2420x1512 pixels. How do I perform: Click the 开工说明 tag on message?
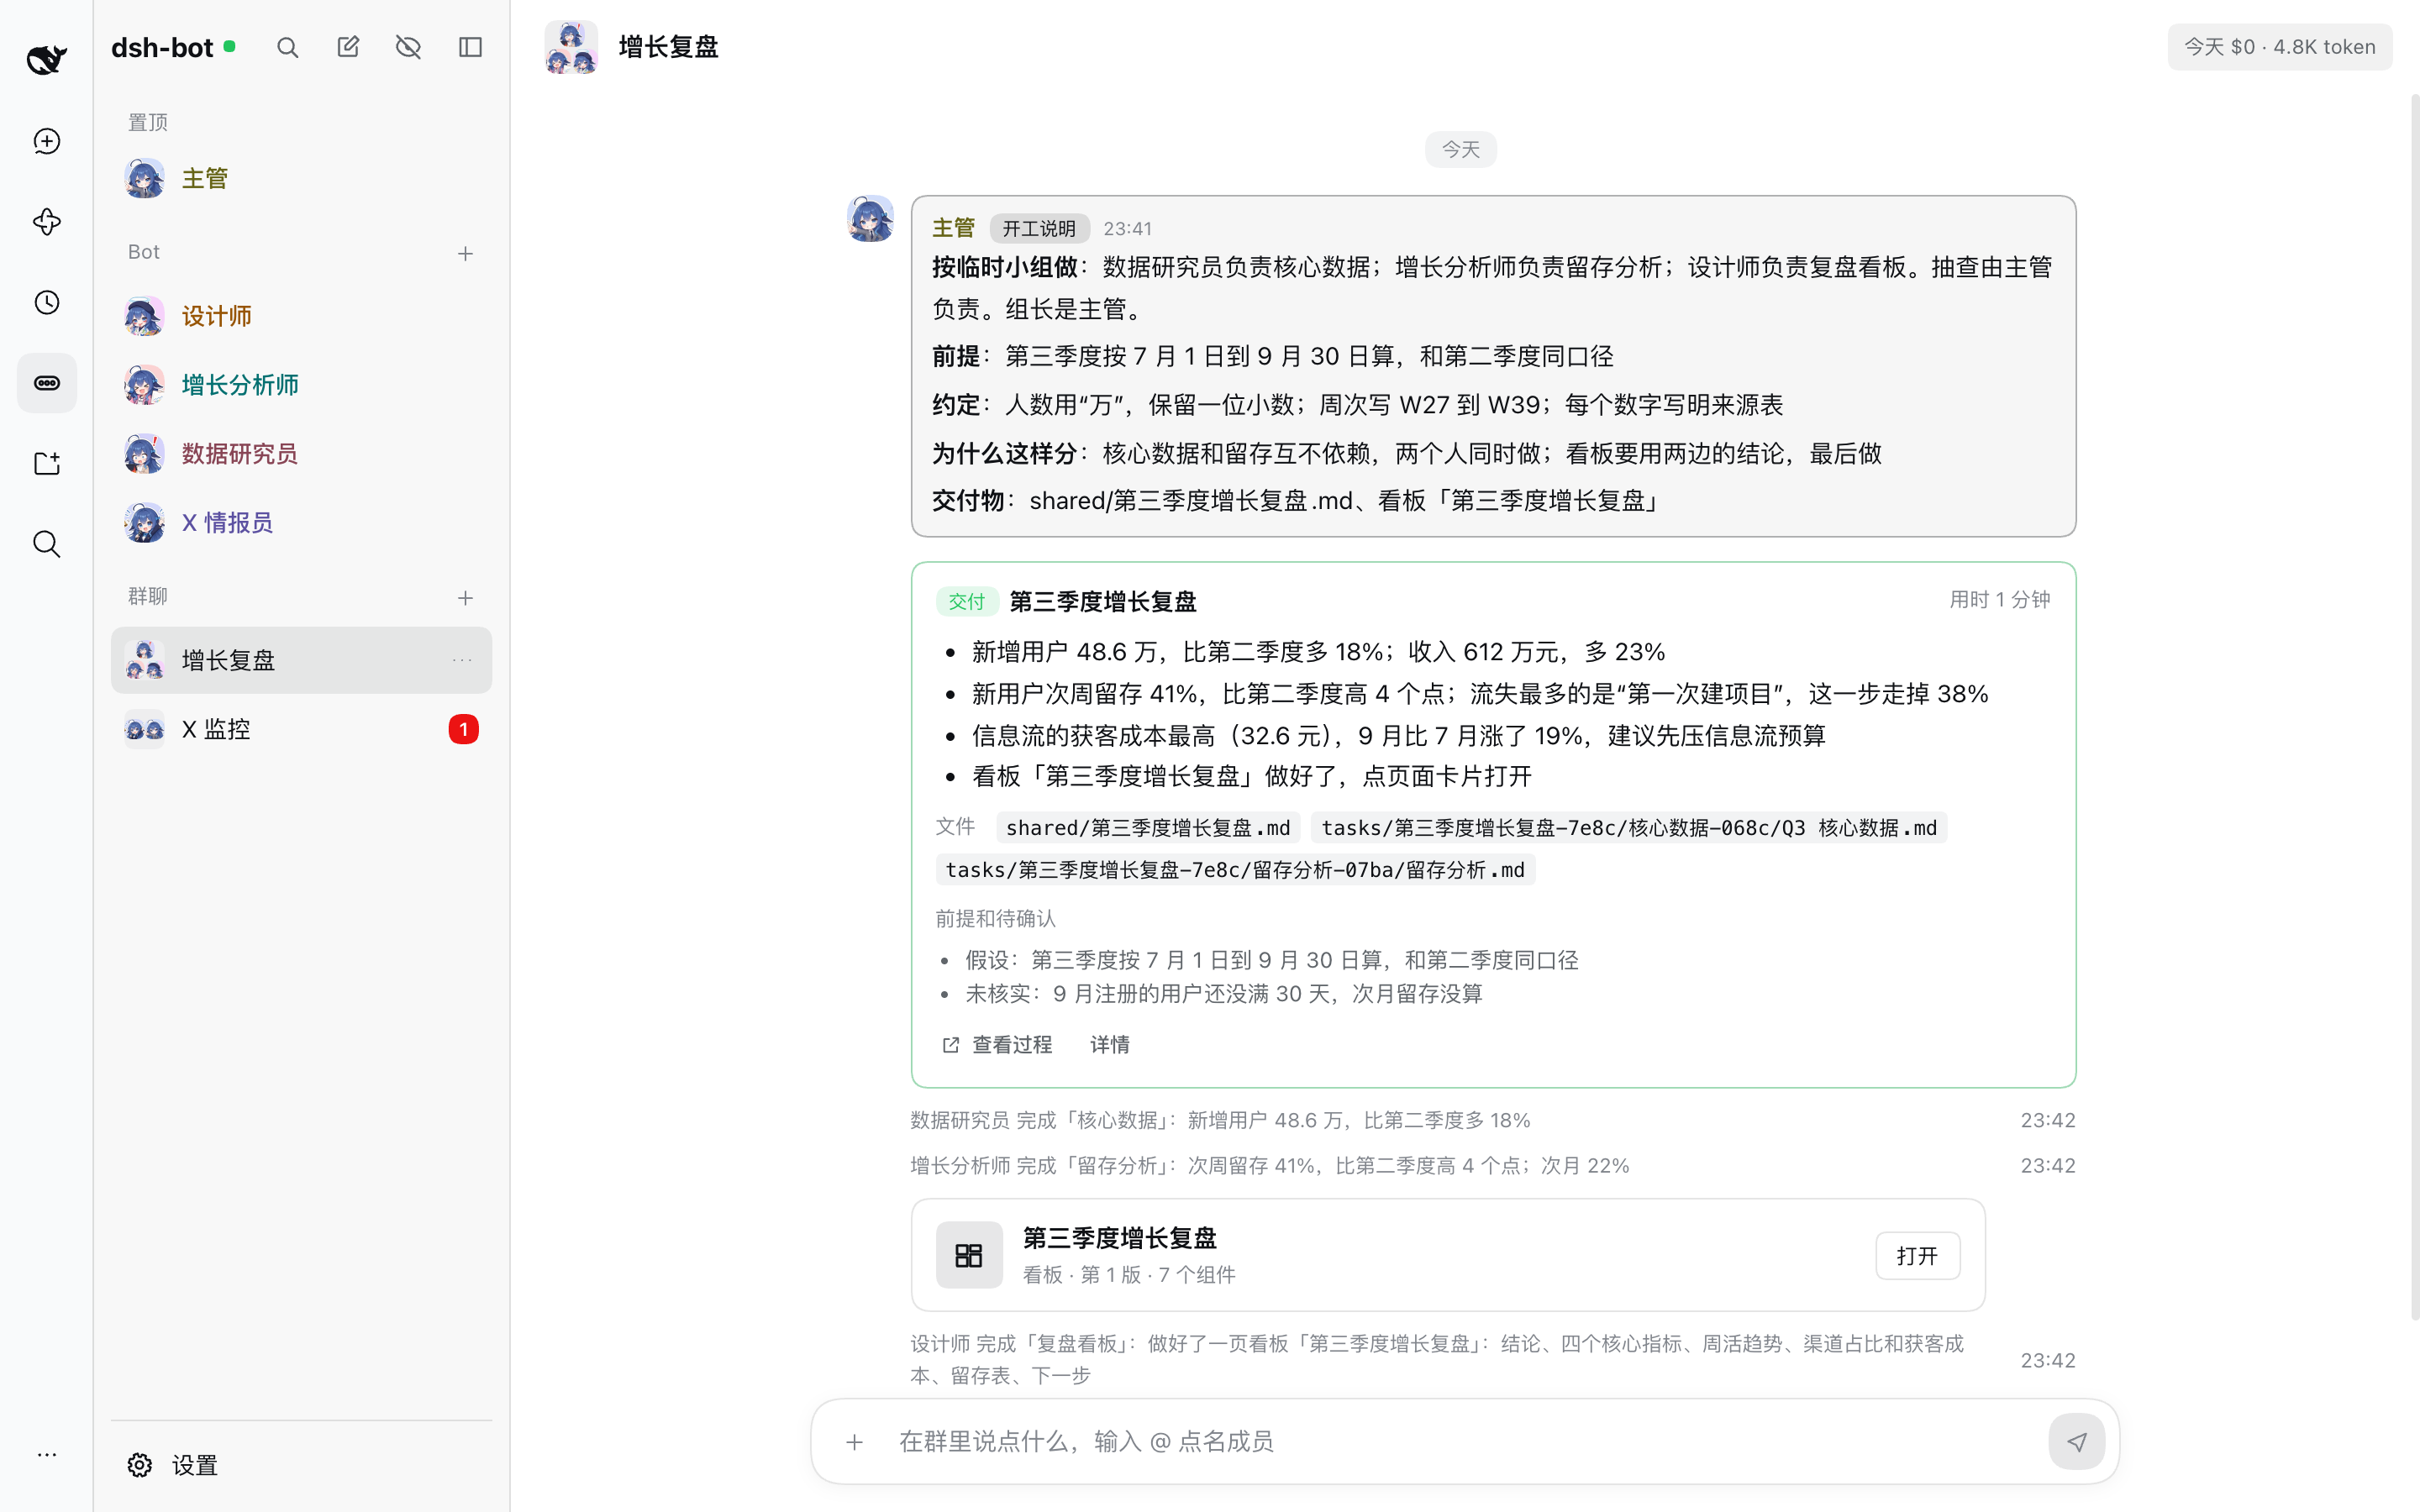tap(1039, 228)
